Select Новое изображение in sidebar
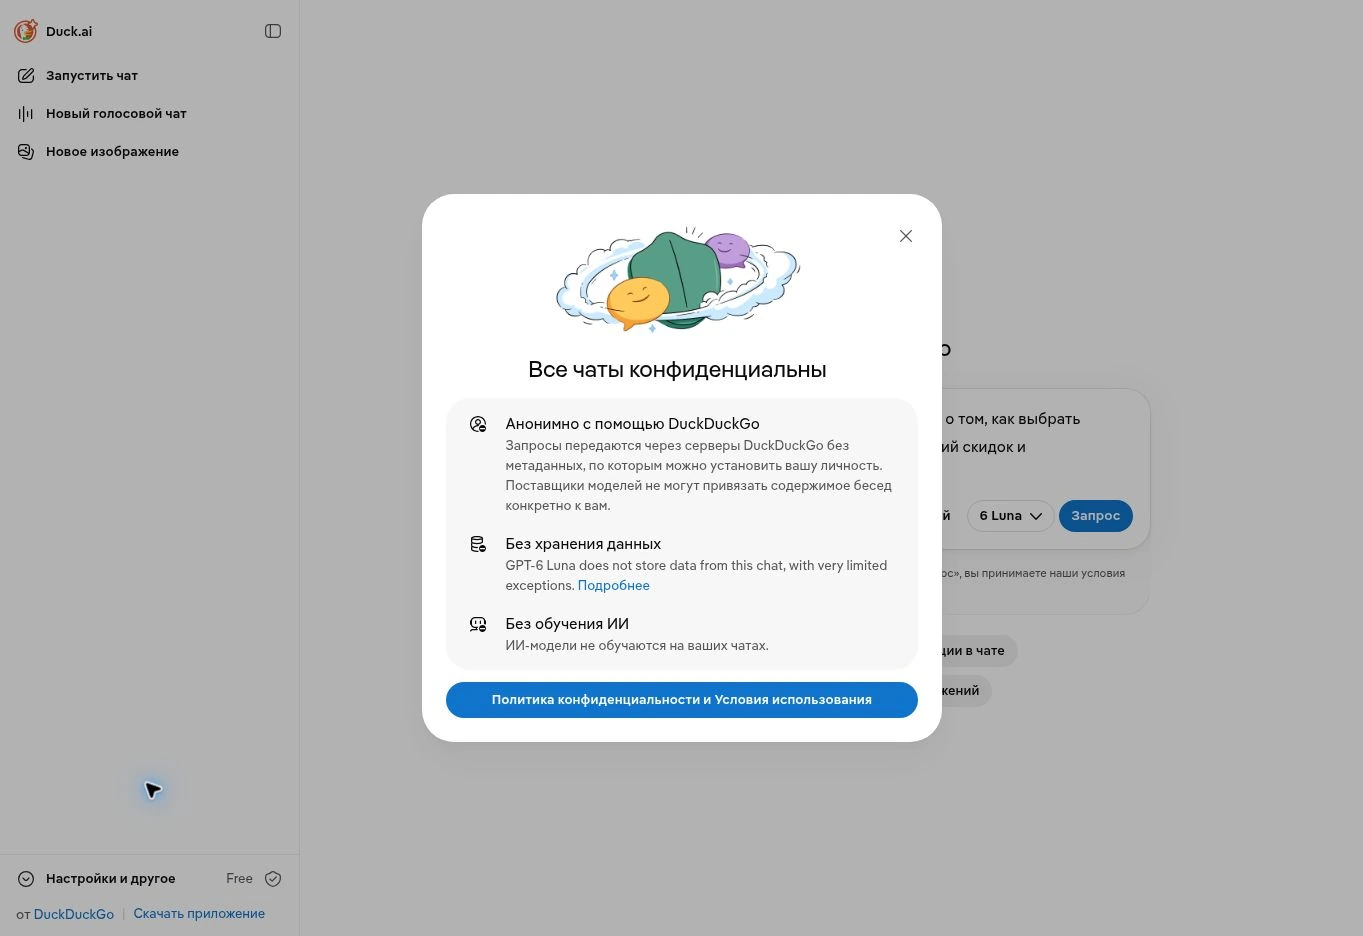 (x=112, y=151)
